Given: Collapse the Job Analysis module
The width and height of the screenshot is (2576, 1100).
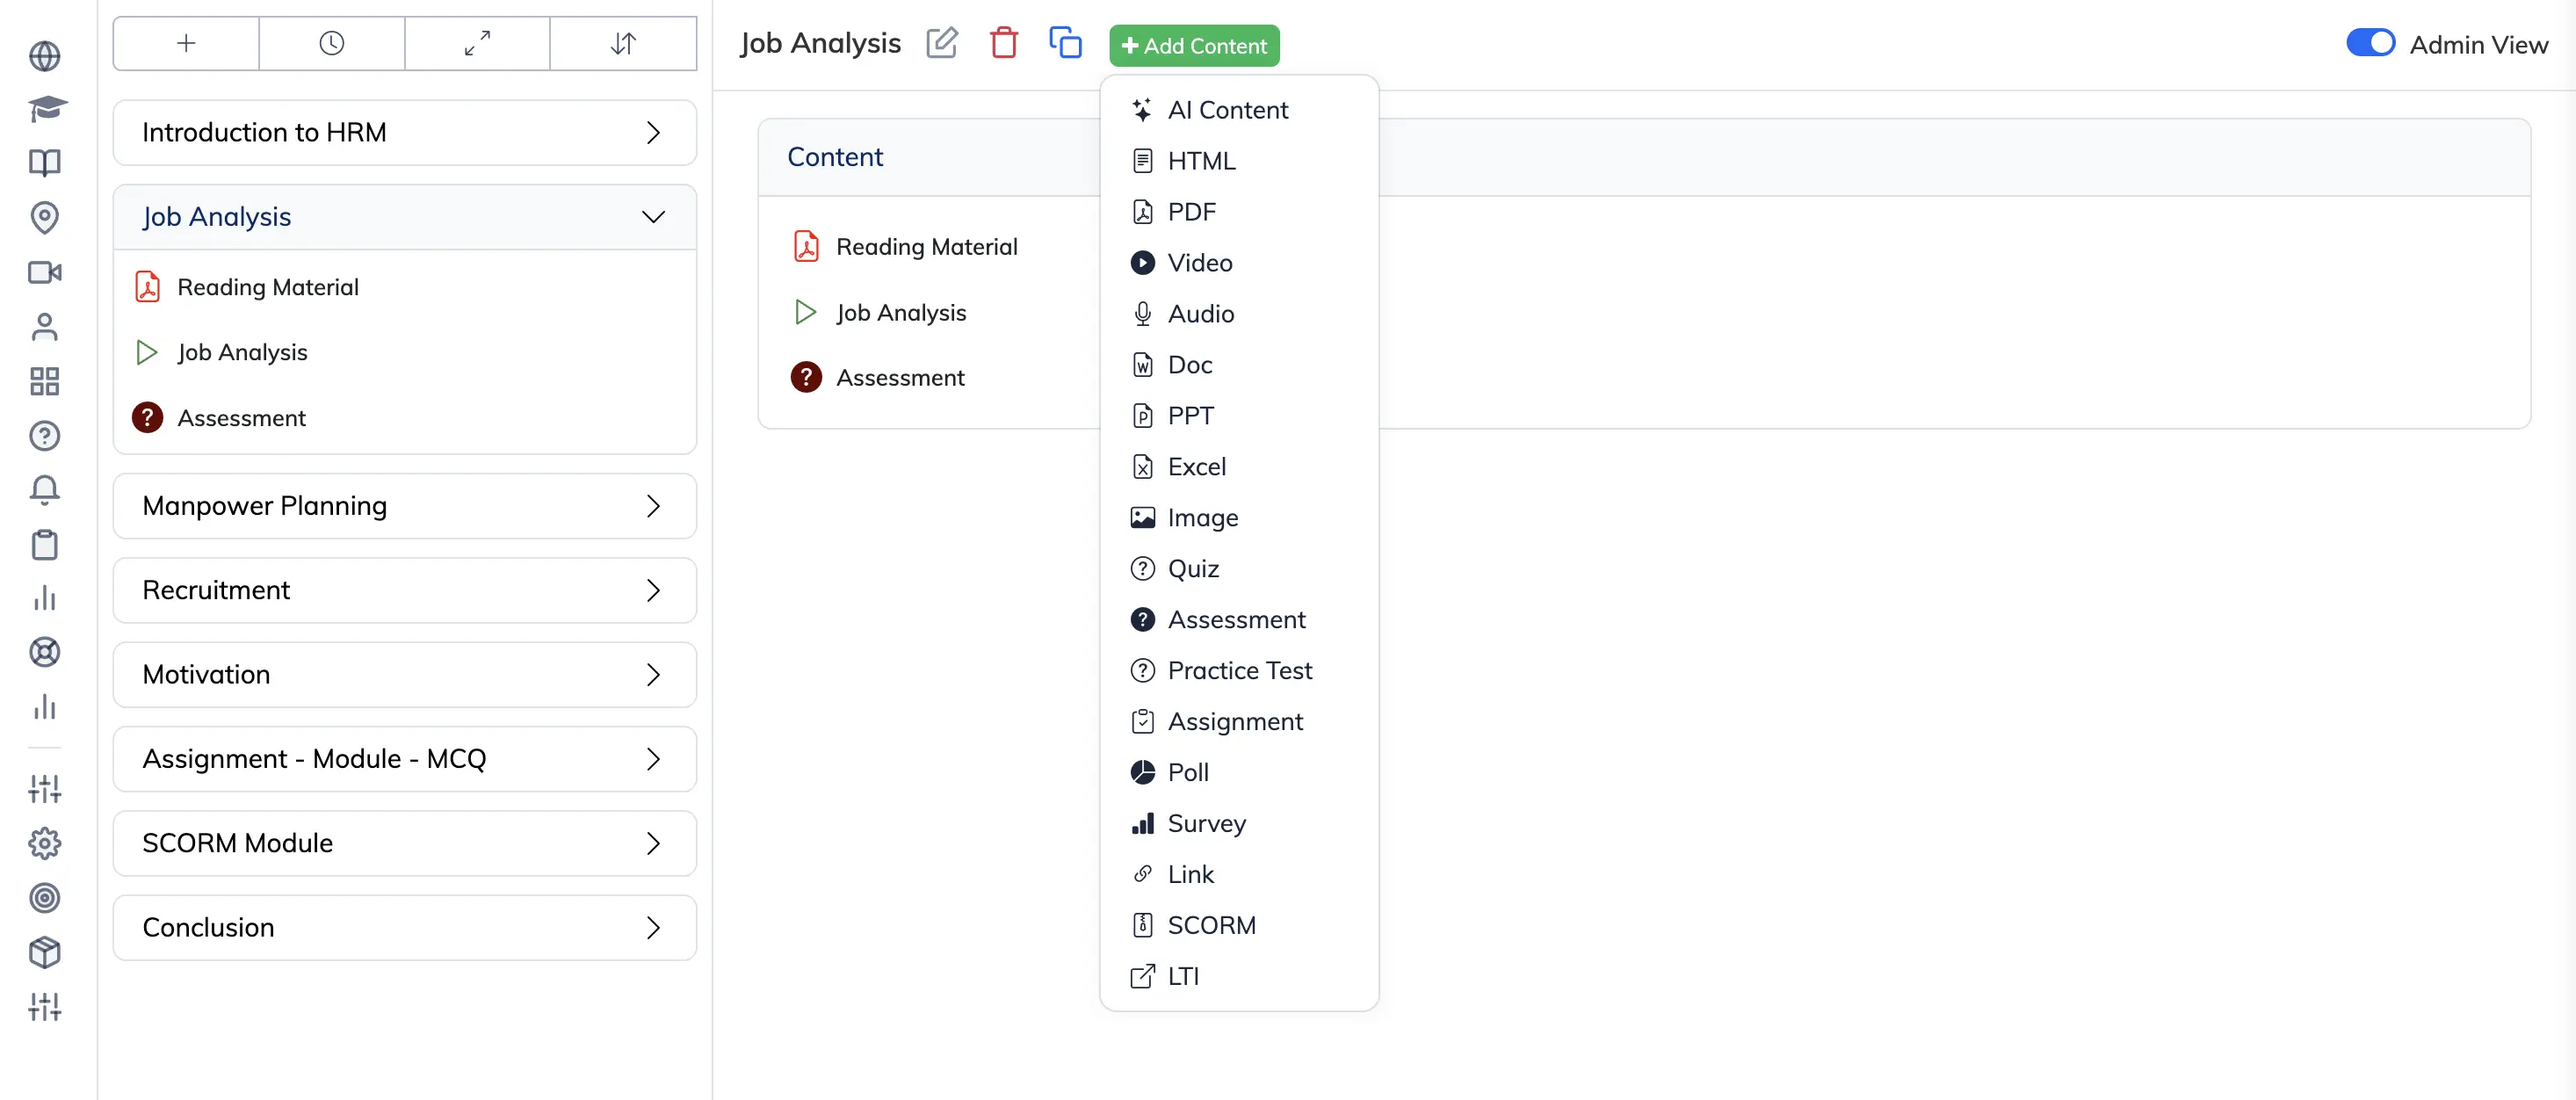Looking at the screenshot, I should [x=405, y=217].
